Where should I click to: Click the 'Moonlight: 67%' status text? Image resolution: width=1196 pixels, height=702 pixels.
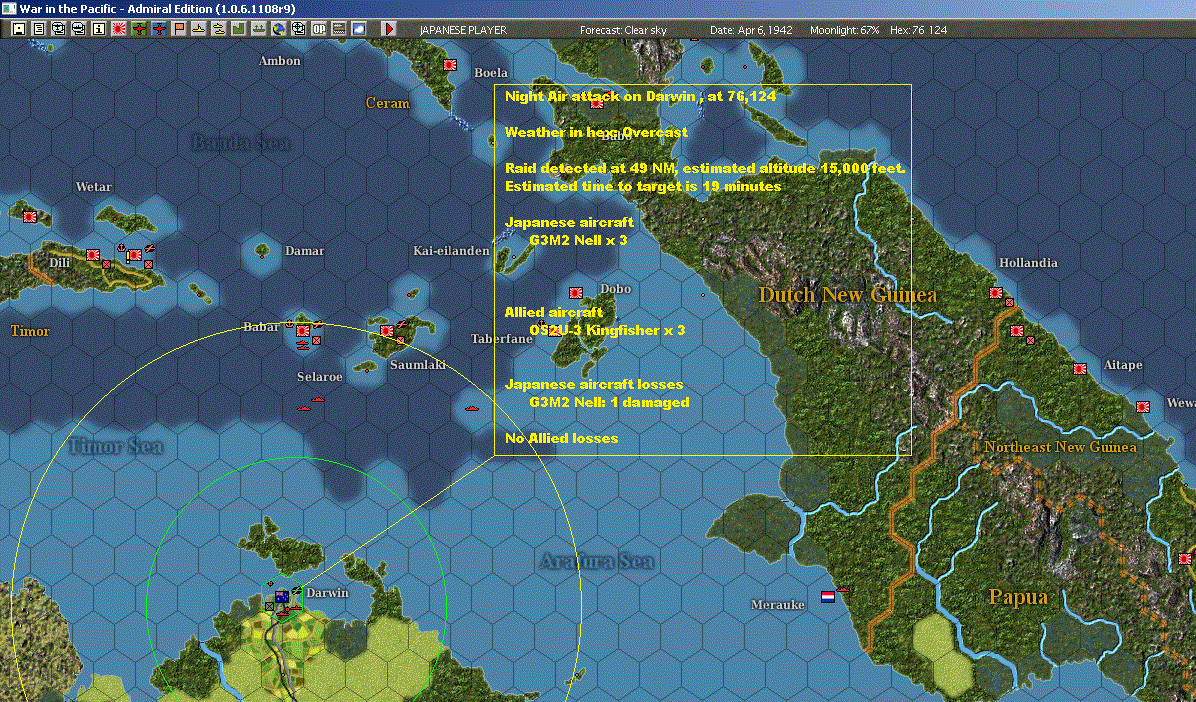coord(844,30)
